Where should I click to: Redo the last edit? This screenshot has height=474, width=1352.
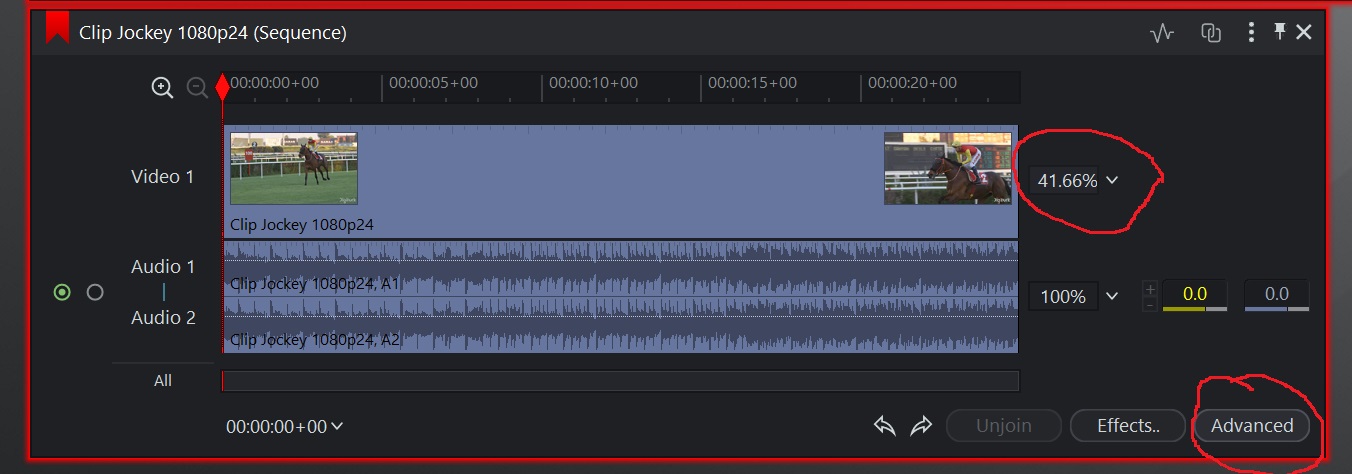point(921,426)
